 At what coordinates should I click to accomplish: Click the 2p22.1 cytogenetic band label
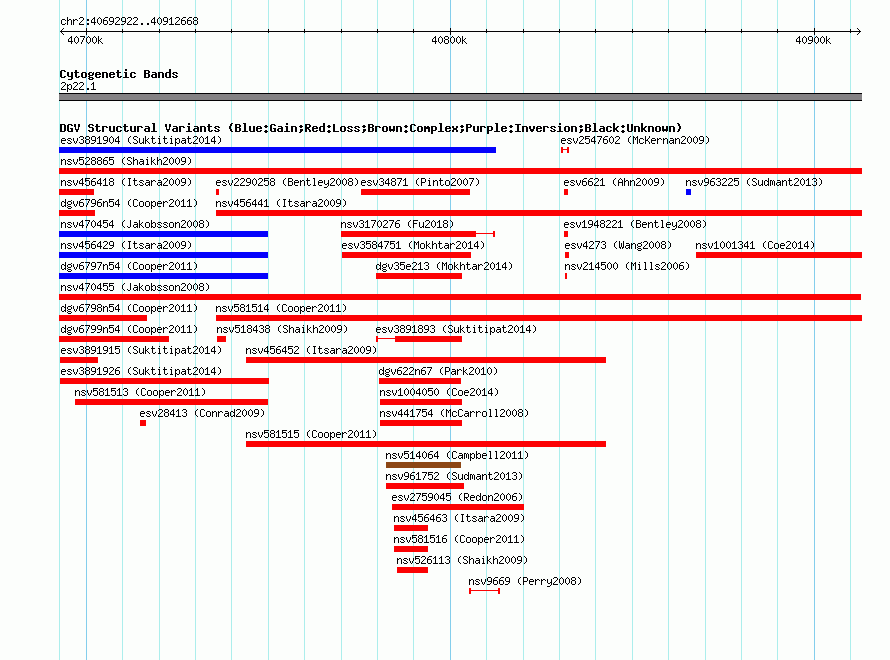coord(78,86)
